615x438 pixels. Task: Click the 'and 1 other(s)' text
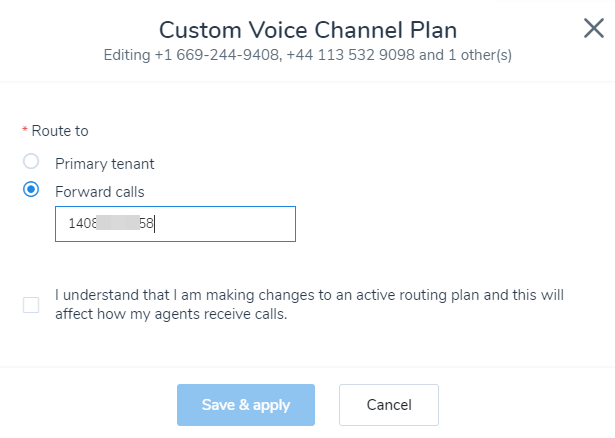pyautogui.click(x=465, y=55)
